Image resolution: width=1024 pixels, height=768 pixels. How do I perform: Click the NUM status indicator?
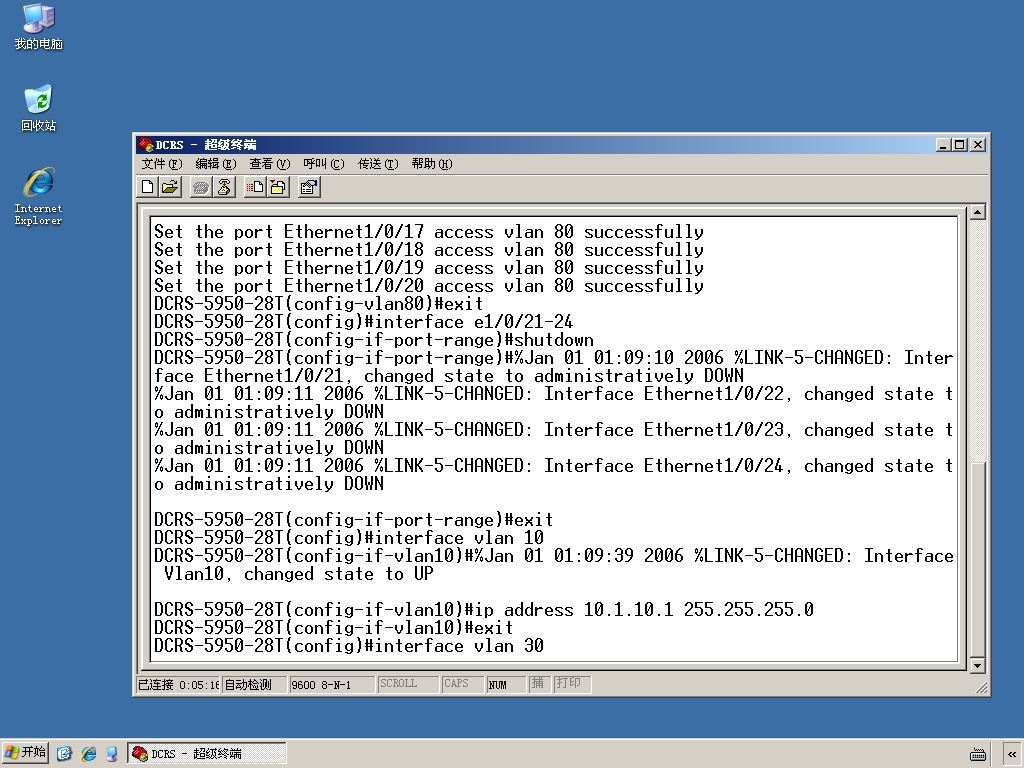pos(505,684)
